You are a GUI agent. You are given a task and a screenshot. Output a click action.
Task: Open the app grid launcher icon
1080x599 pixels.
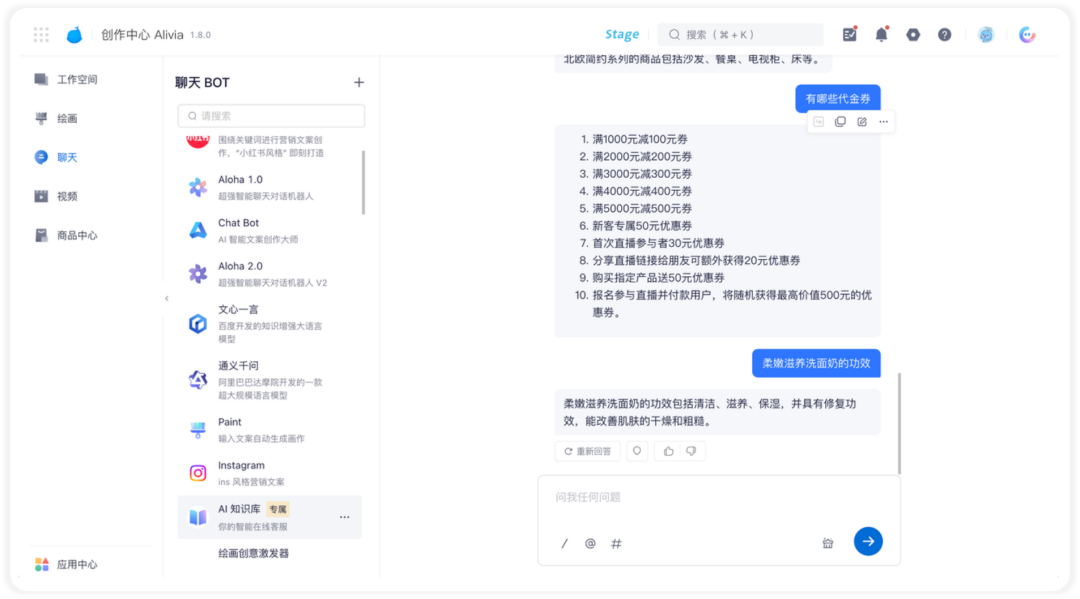pyautogui.click(x=41, y=34)
